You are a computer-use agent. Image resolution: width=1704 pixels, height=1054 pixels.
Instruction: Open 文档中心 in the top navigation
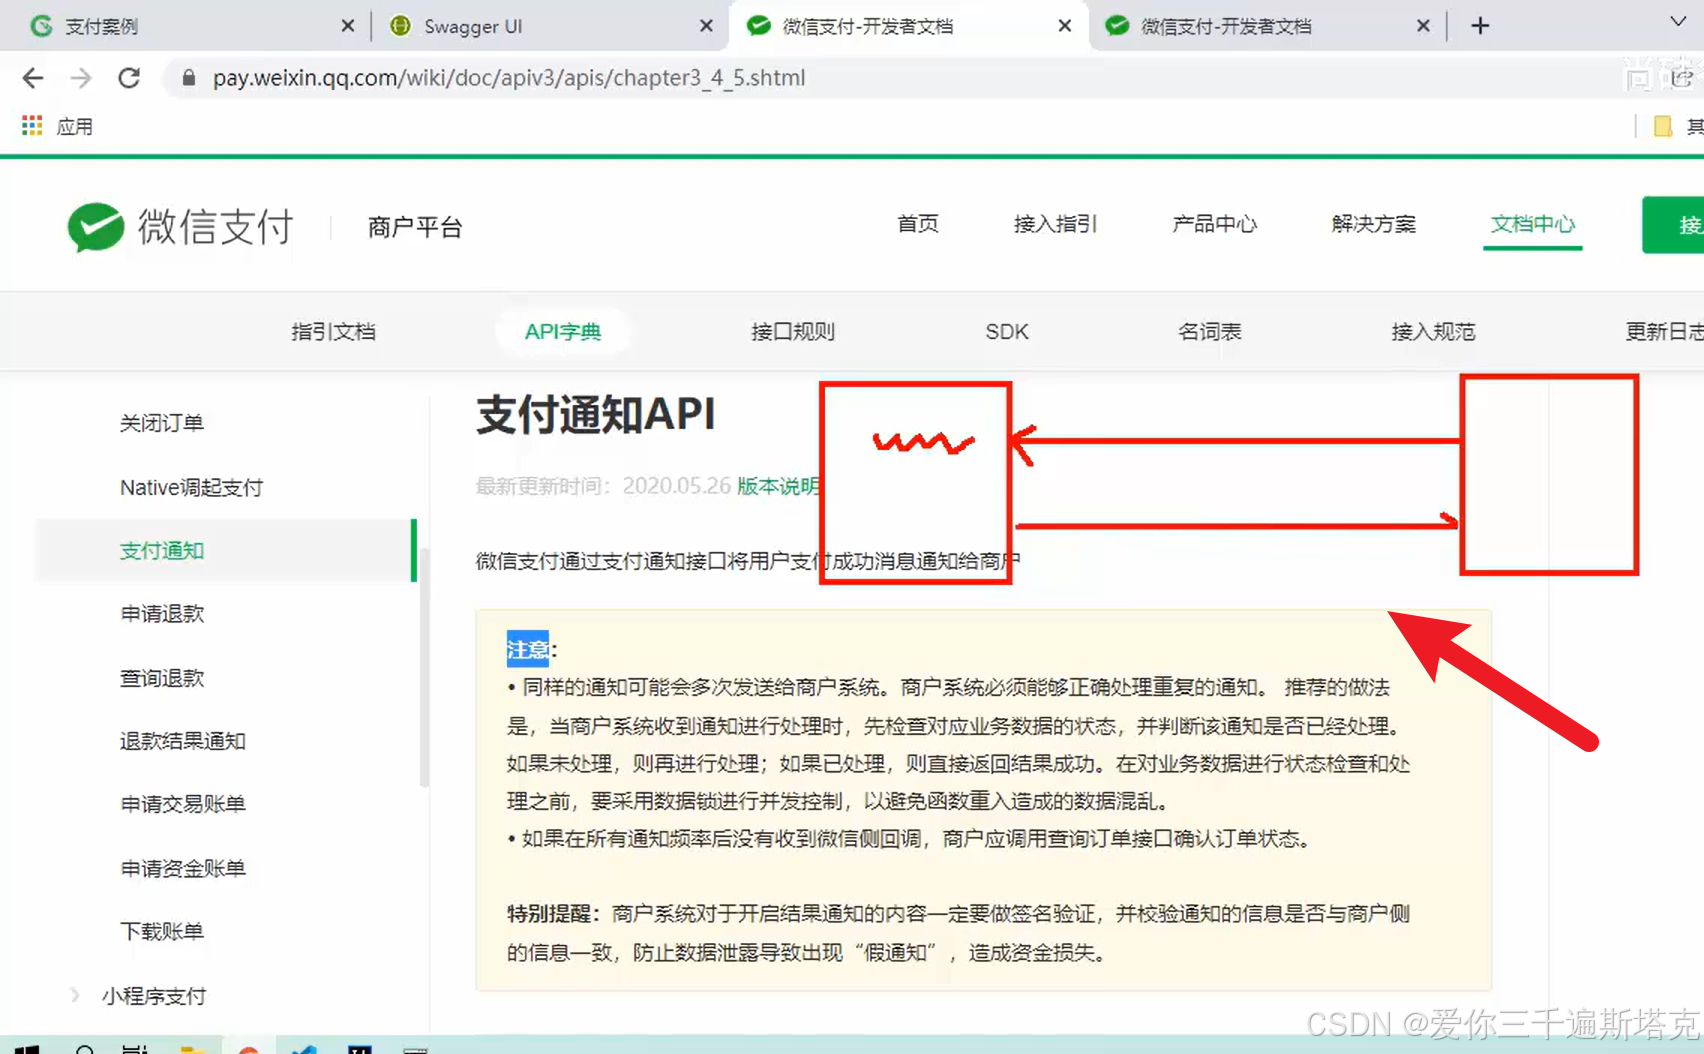pyautogui.click(x=1533, y=224)
